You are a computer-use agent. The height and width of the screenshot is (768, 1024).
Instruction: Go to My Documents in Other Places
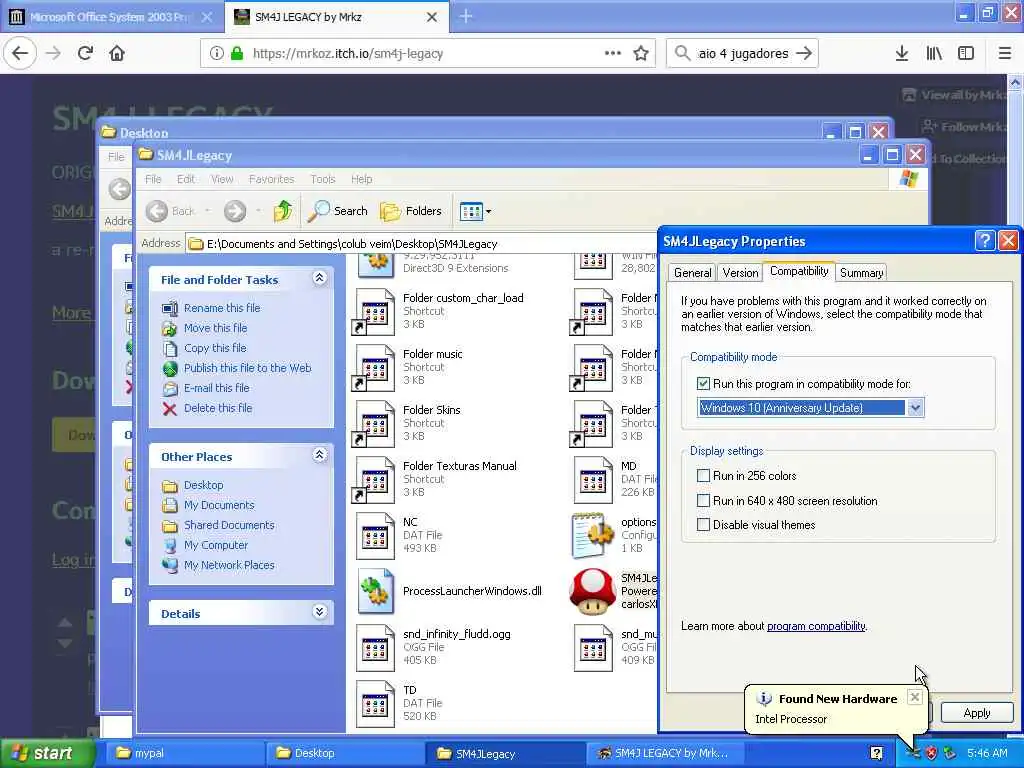219,505
